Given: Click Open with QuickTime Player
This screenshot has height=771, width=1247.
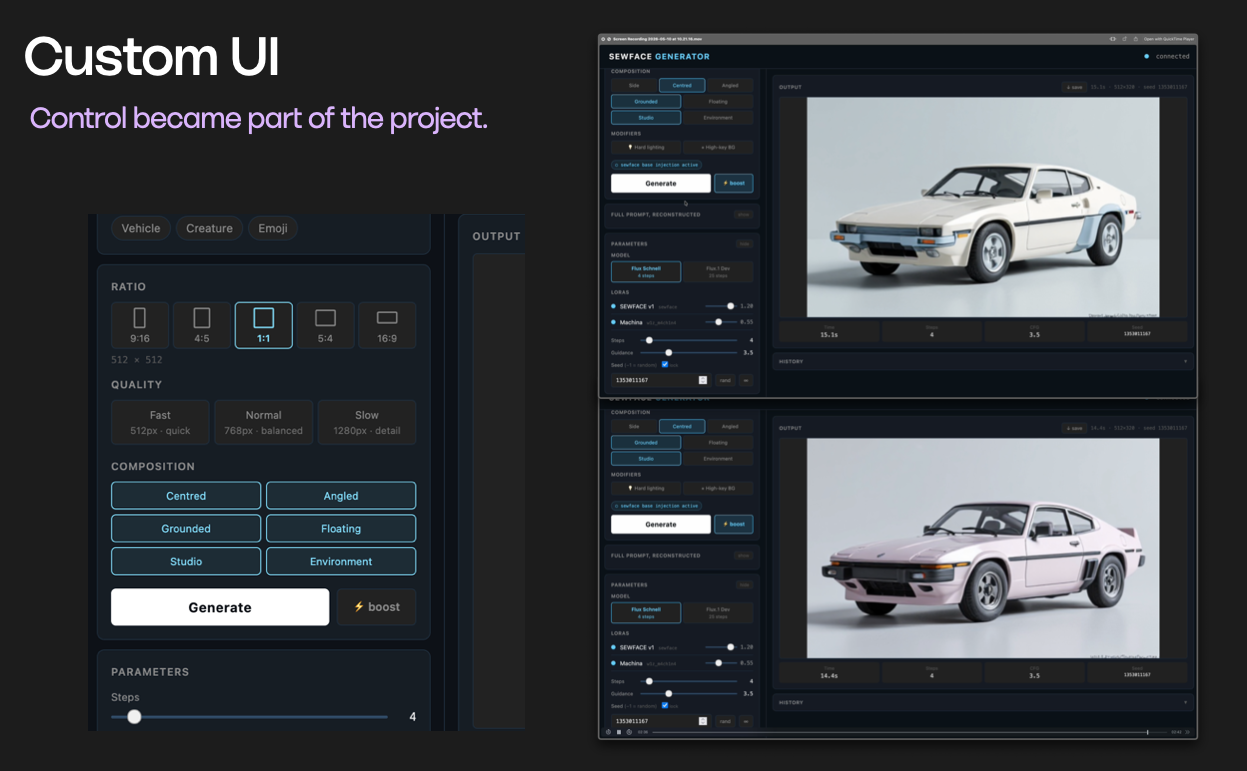Looking at the screenshot, I should 1168,39.
